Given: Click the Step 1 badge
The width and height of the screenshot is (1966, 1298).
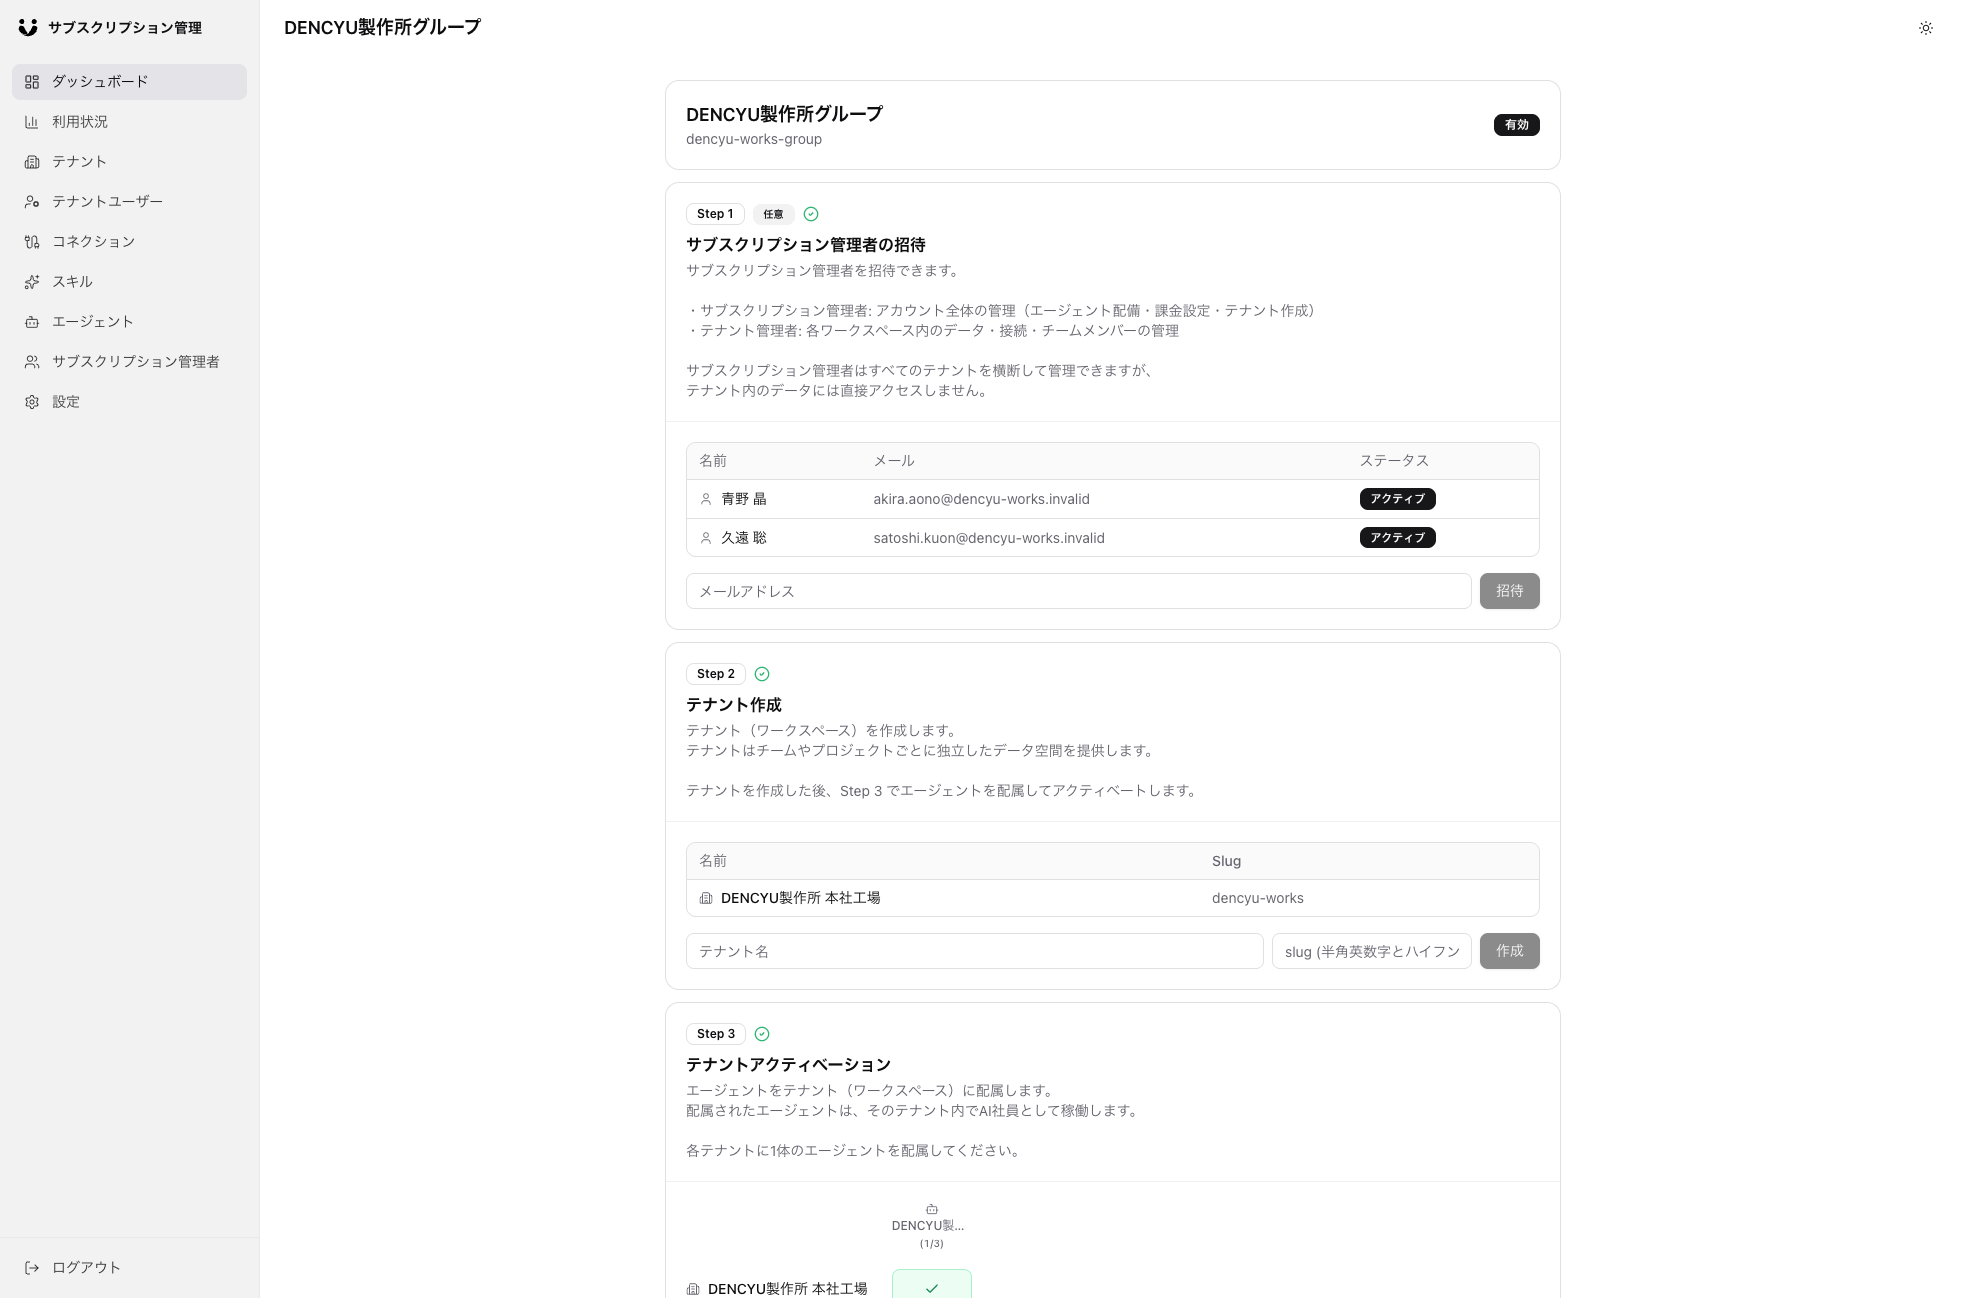Looking at the screenshot, I should tap(715, 214).
